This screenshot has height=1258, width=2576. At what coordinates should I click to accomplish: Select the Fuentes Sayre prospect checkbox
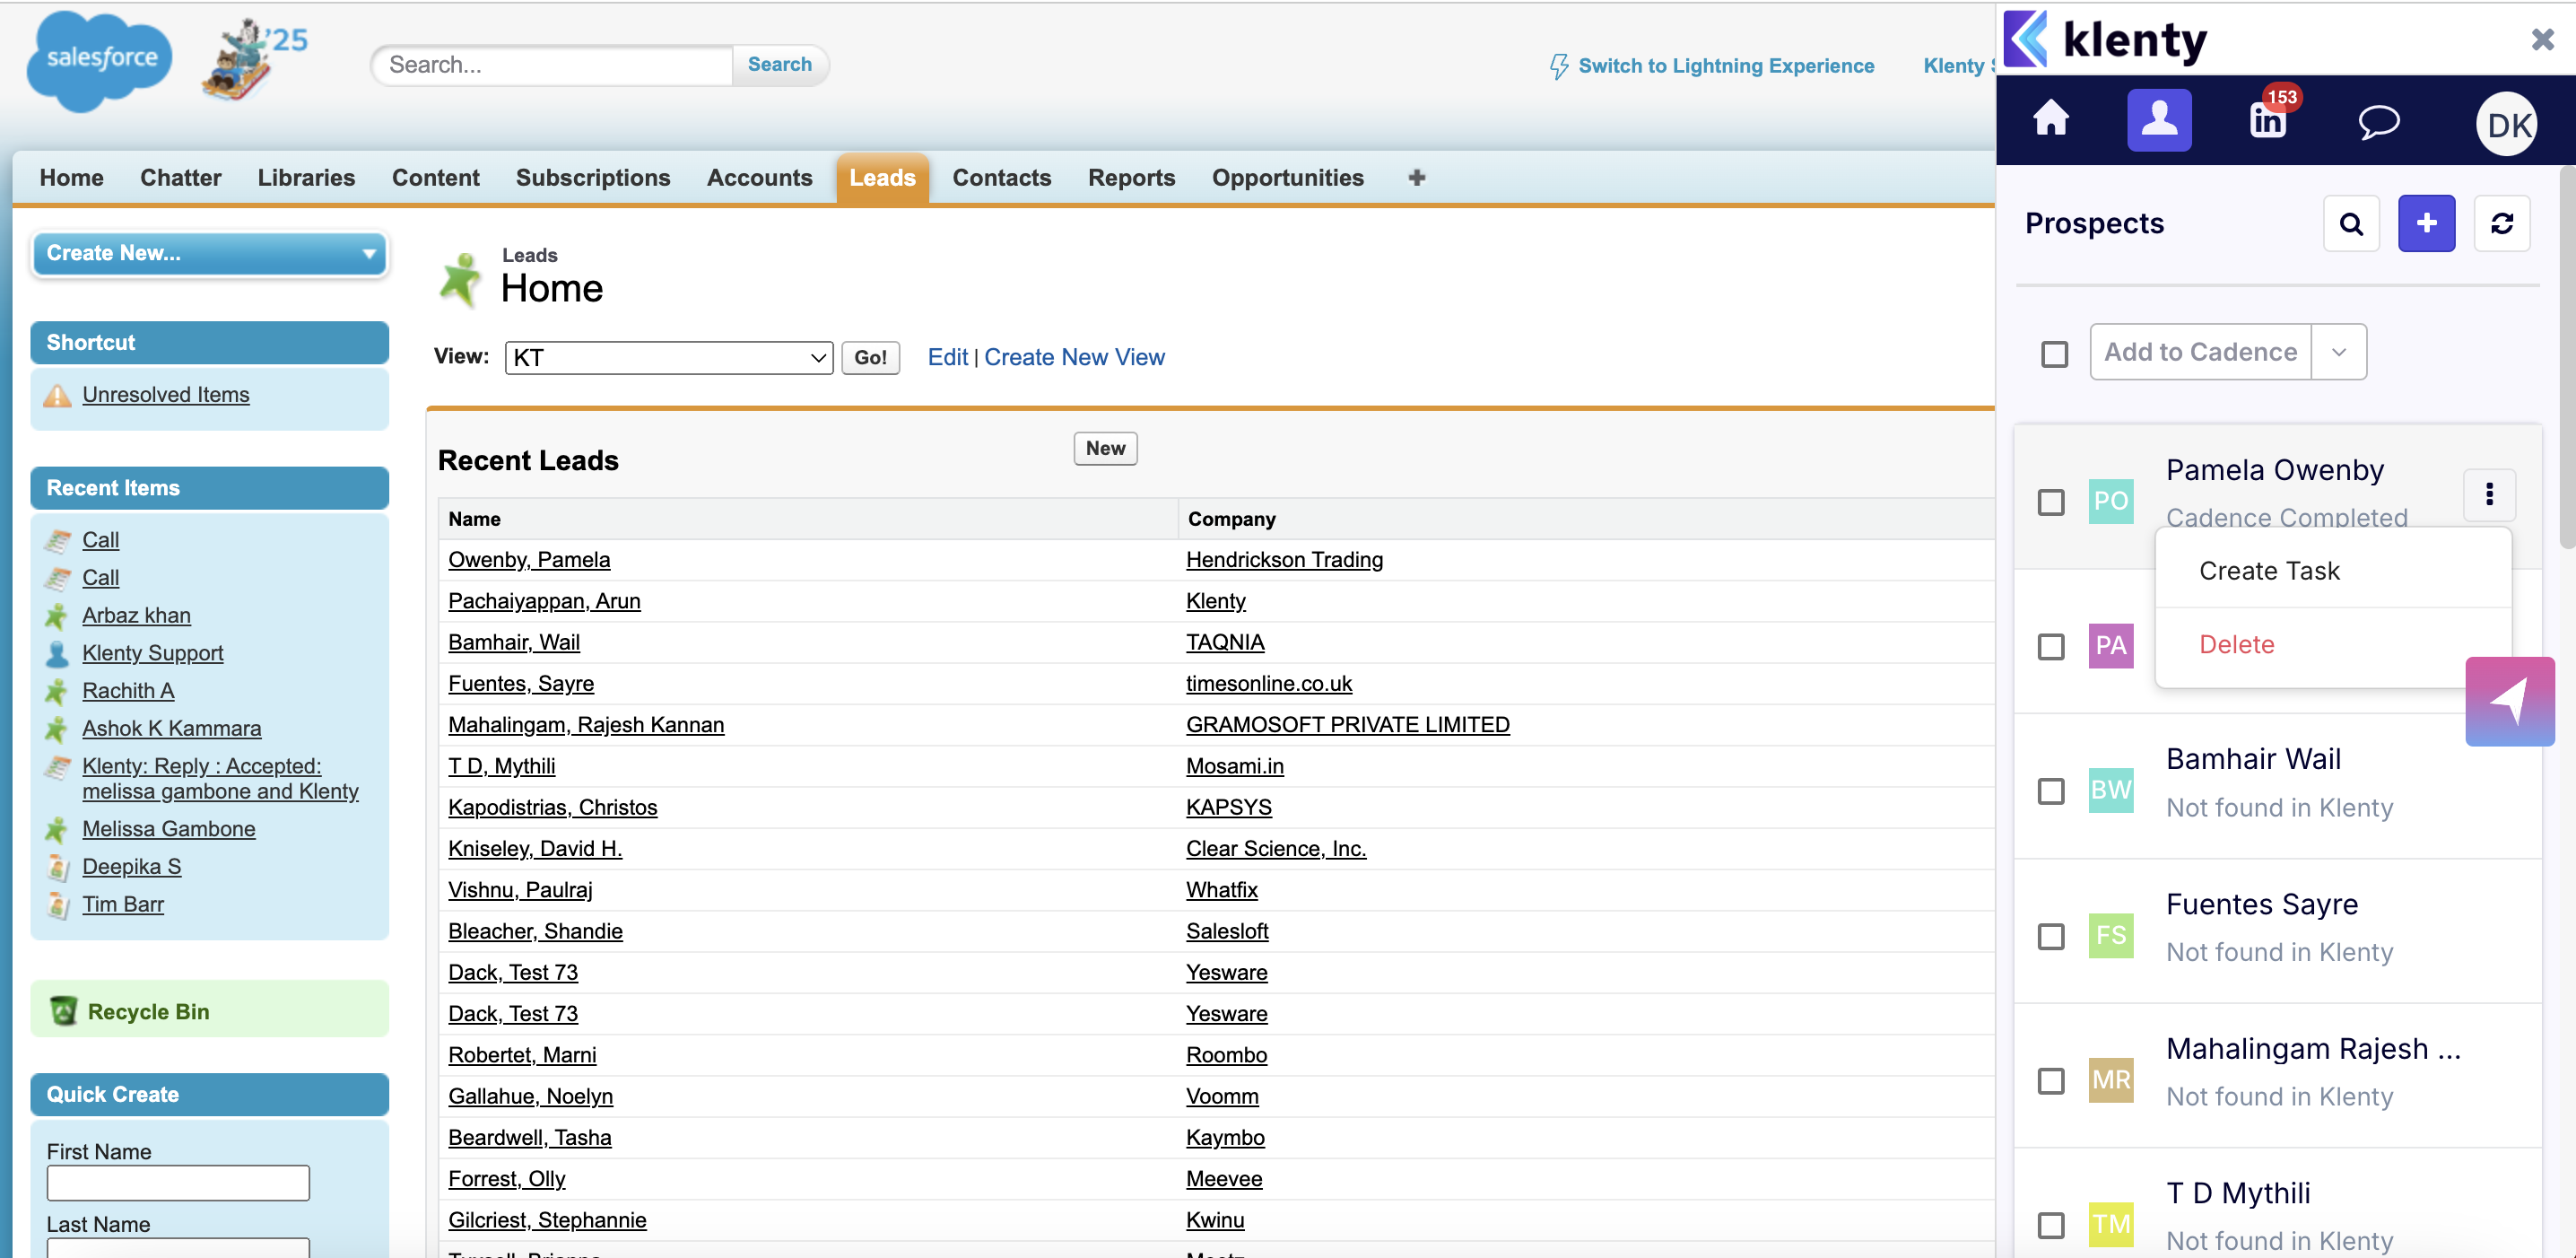pos(2051,936)
